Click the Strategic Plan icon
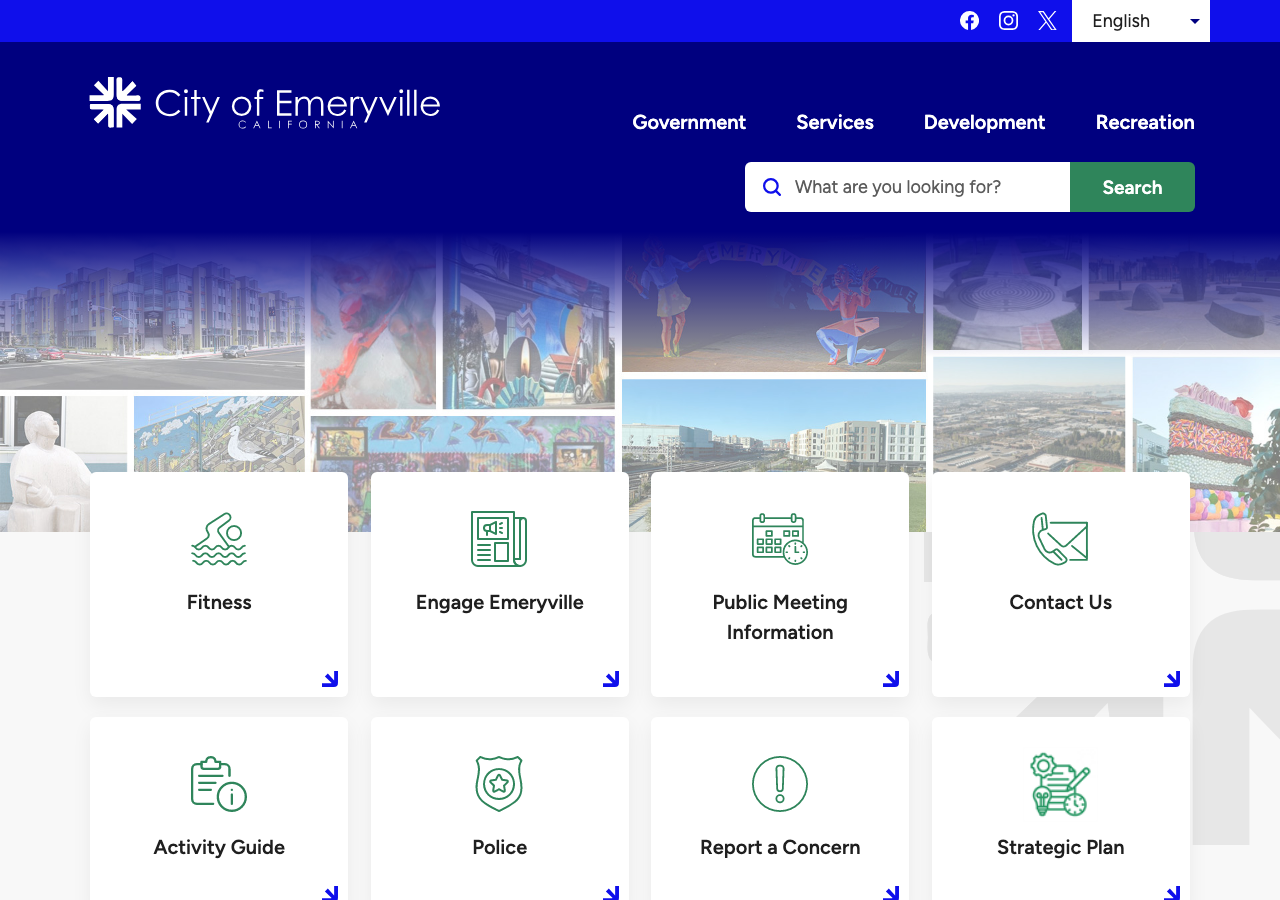The width and height of the screenshot is (1280, 900). pyautogui.click(x=1060, y=785)
